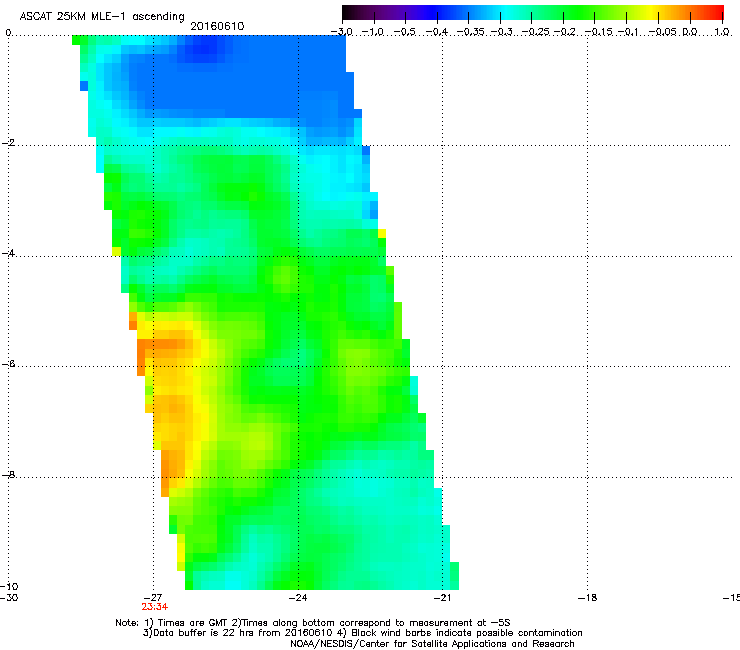Click the -10 latitude axis label
Screen dimensions: 740x650
(x=9, y=586)
